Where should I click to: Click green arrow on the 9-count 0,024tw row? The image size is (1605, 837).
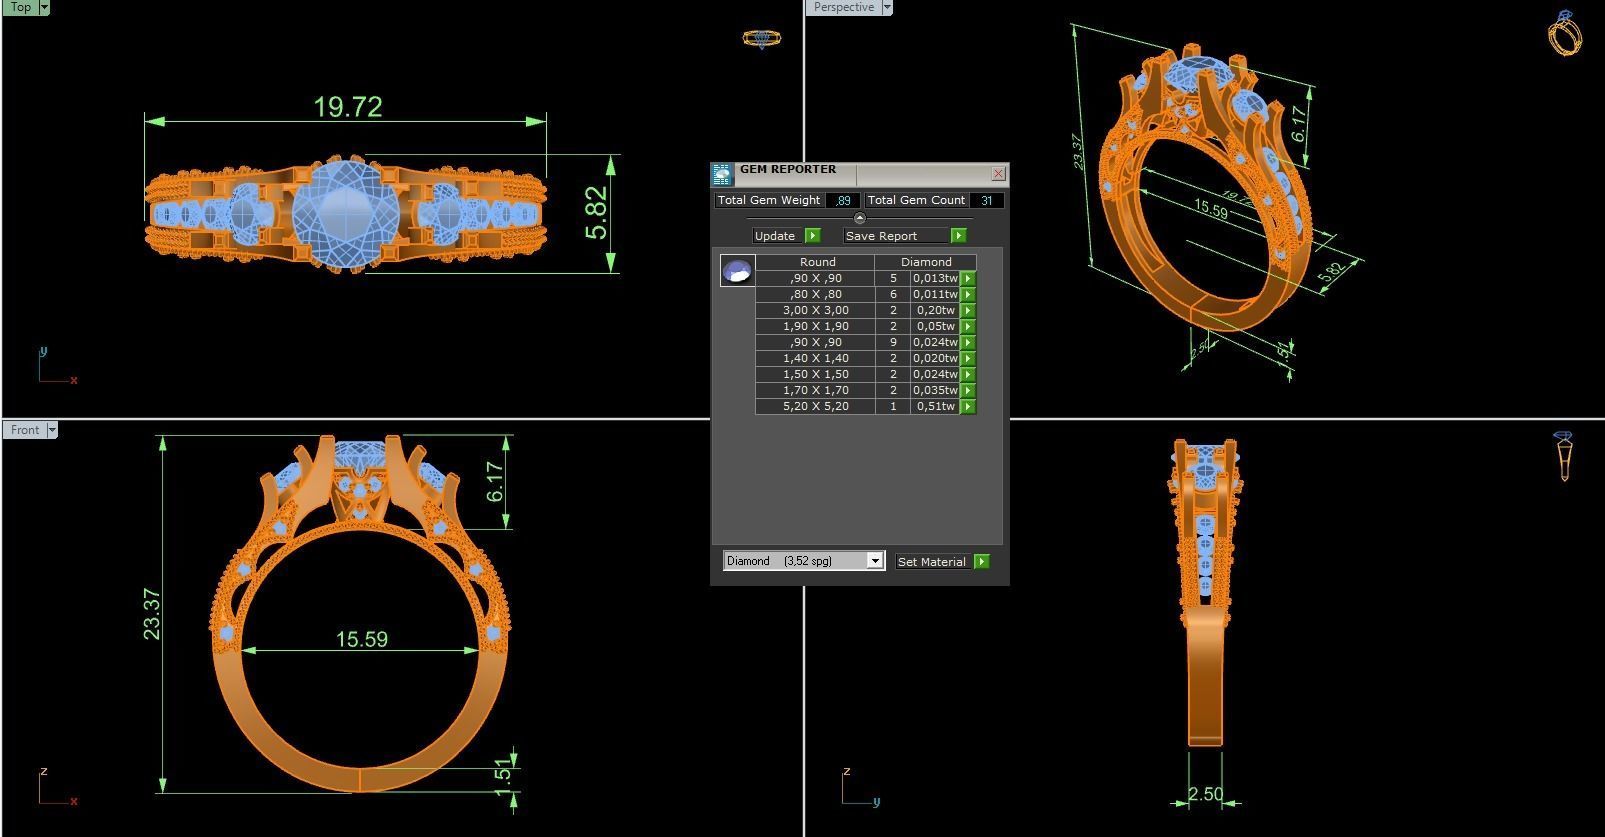[968, 343]
